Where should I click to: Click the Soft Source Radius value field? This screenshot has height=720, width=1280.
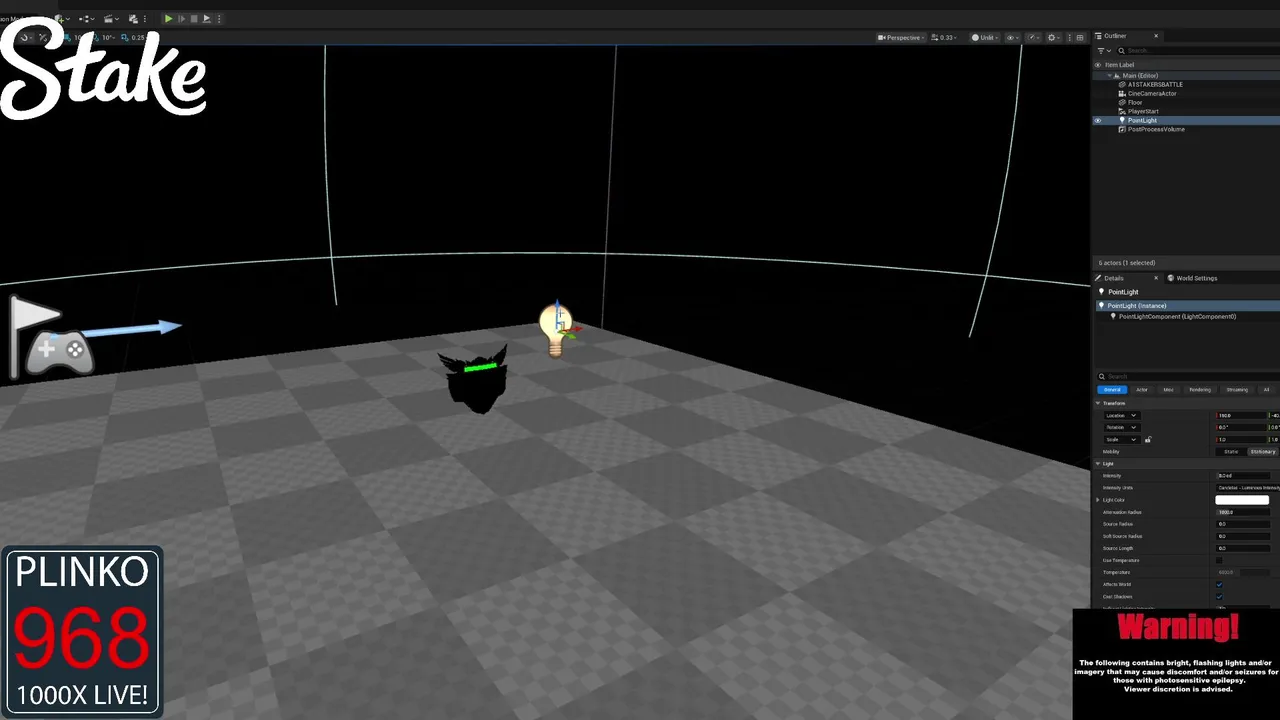click(x=1243, y=536)
